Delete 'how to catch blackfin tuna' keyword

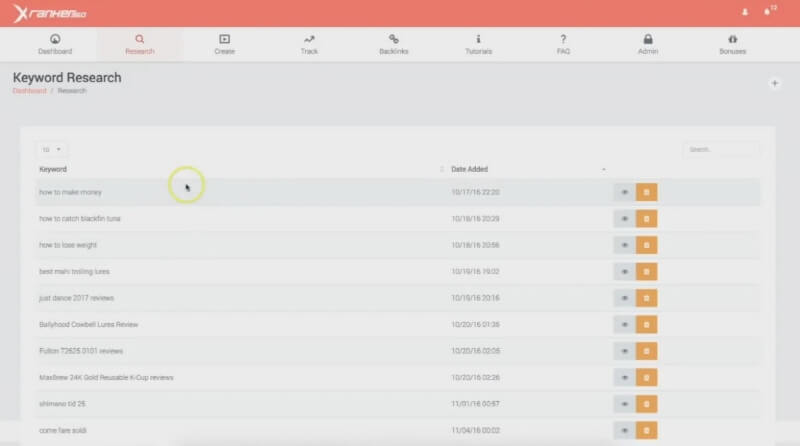[x=646, y=219]
